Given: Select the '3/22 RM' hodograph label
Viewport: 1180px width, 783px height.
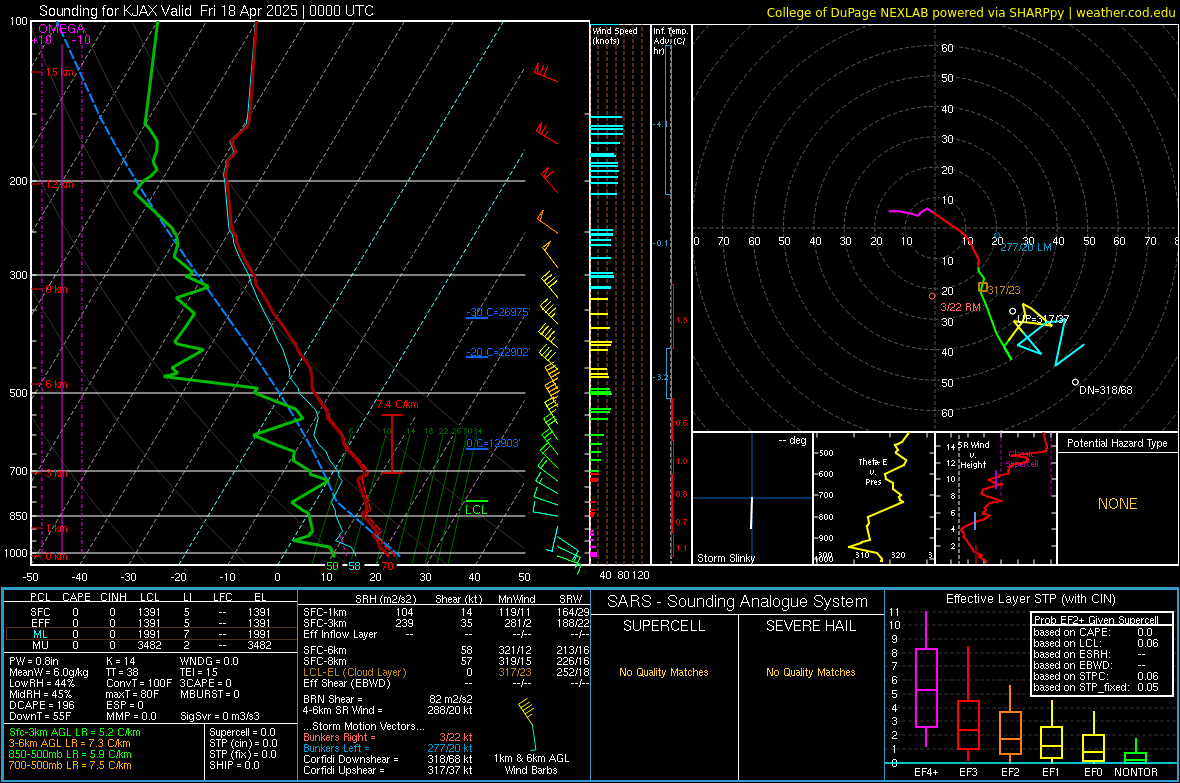Looking at the screenshot, I should (x=960, y=307).
